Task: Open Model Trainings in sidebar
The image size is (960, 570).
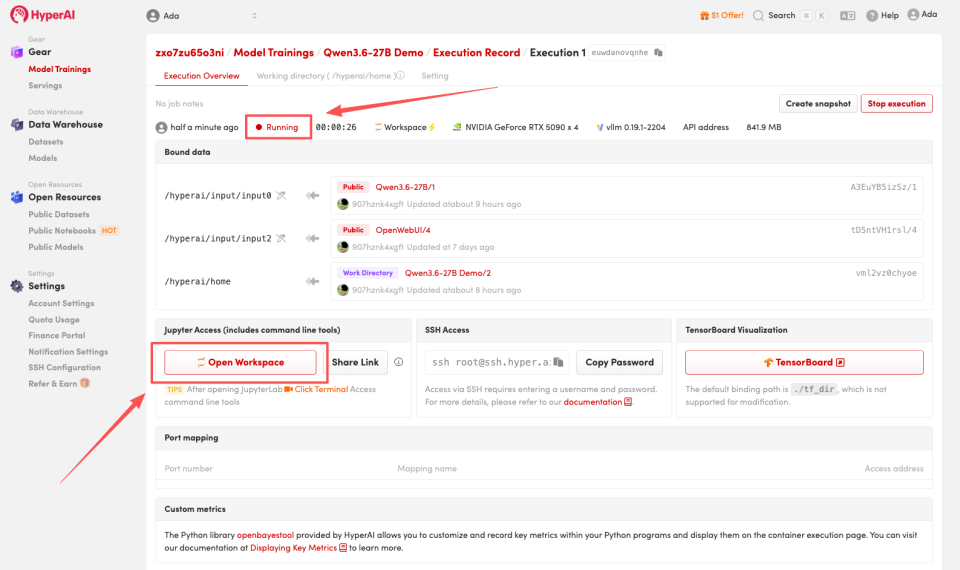Action: [x=59, y=69]
